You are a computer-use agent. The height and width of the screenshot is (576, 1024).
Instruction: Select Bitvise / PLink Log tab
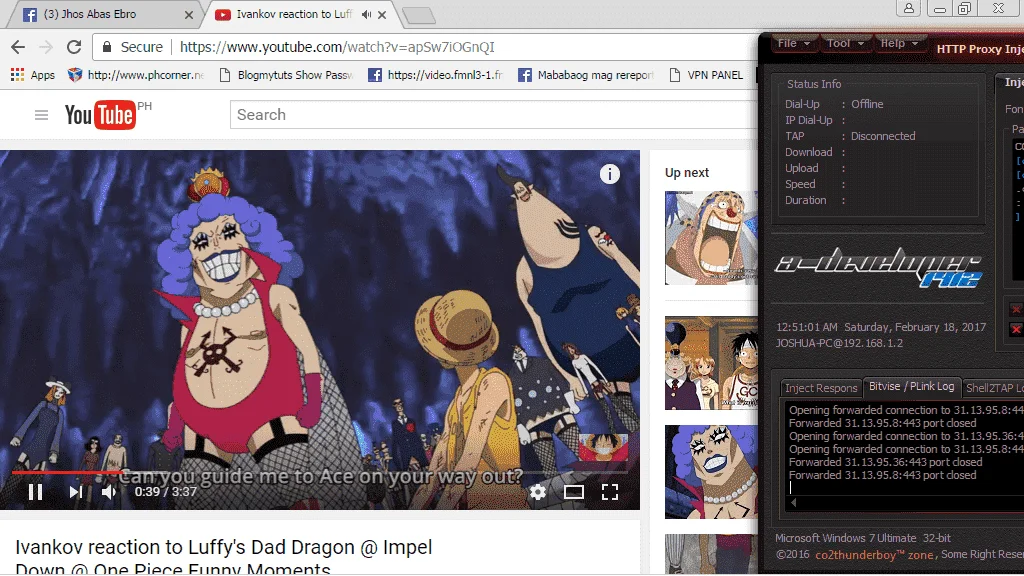point(912,387)
